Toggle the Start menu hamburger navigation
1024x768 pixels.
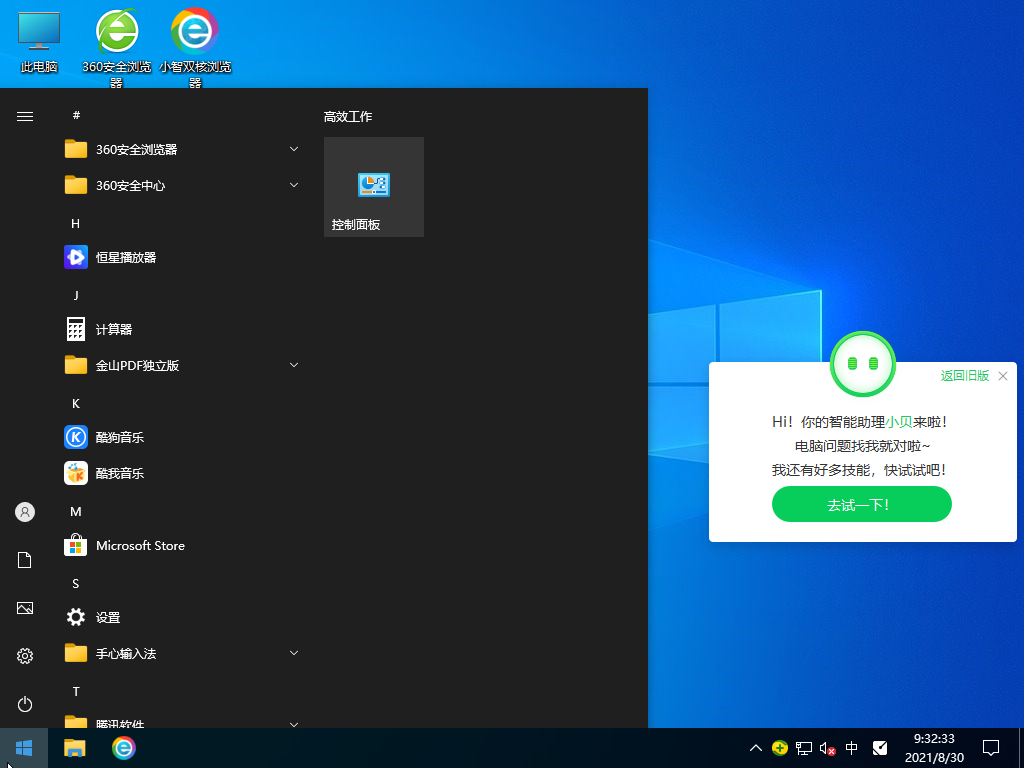coord(25,116)
